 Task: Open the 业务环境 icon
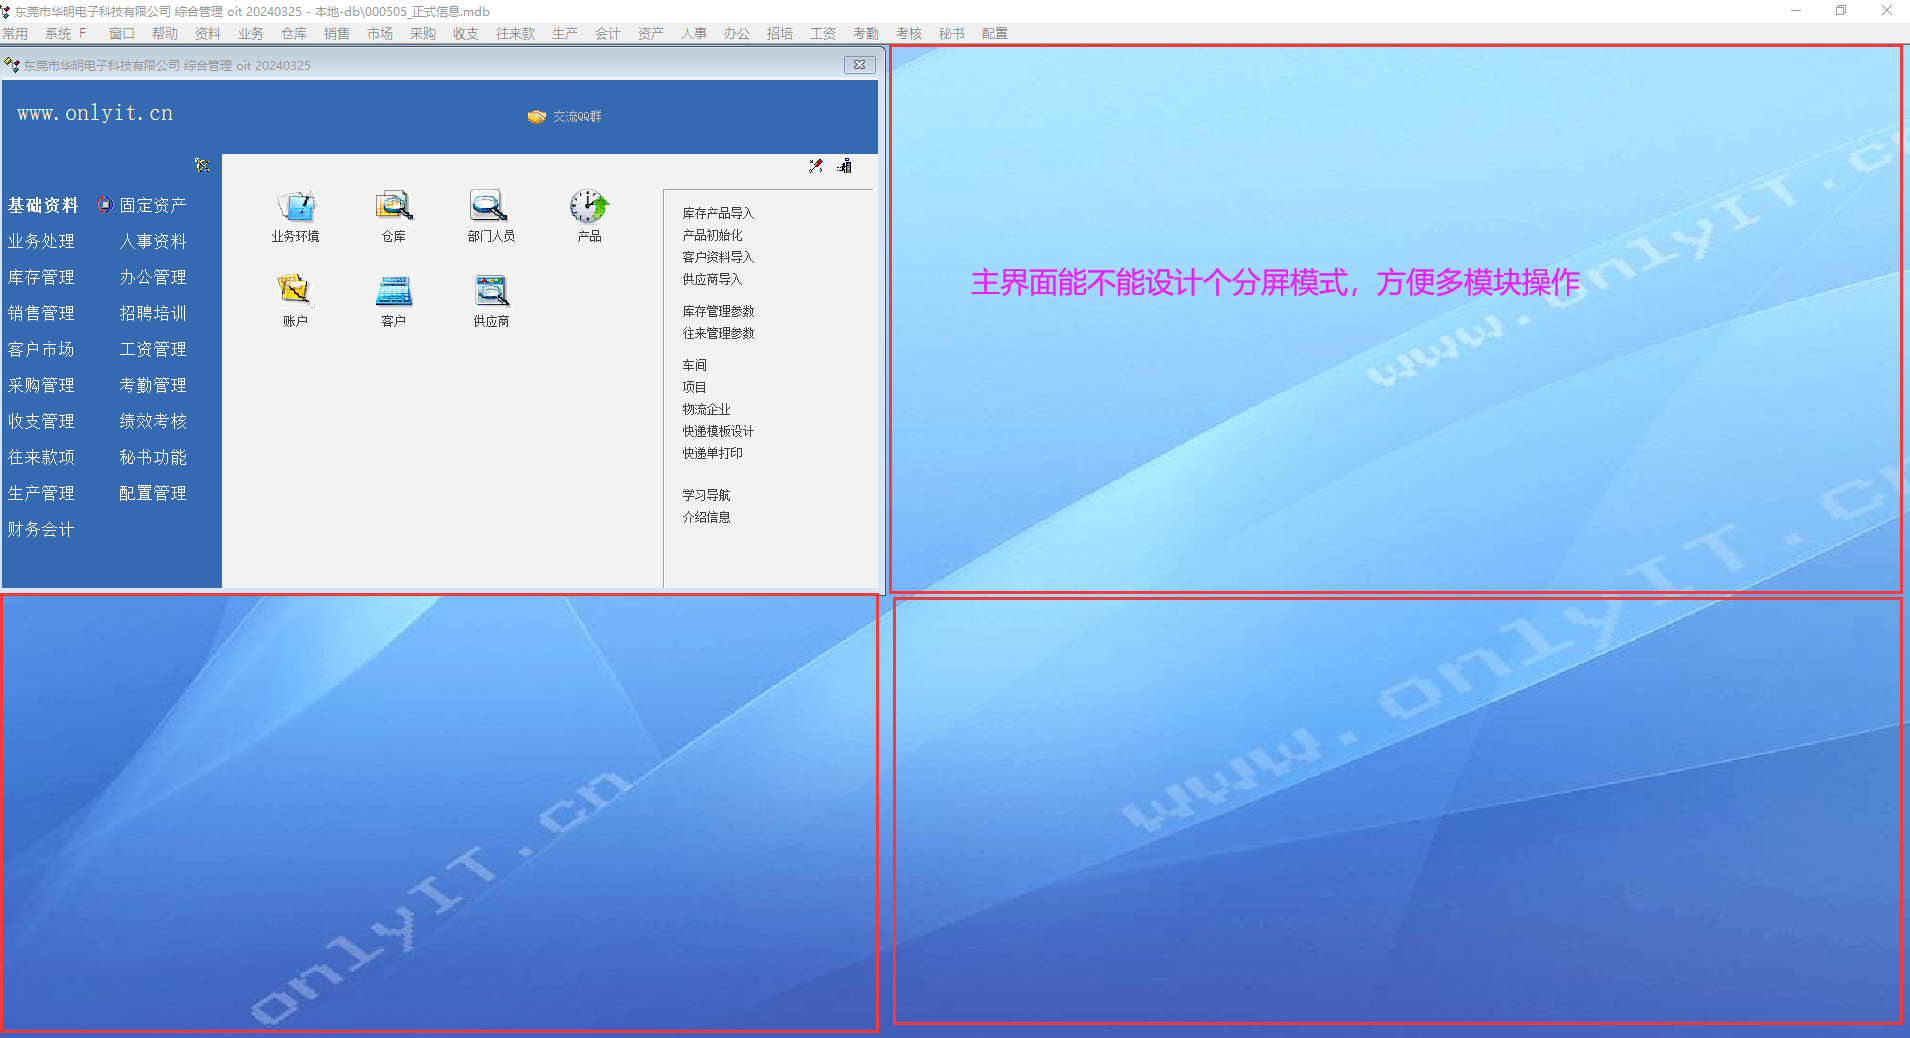pos(295,207)
